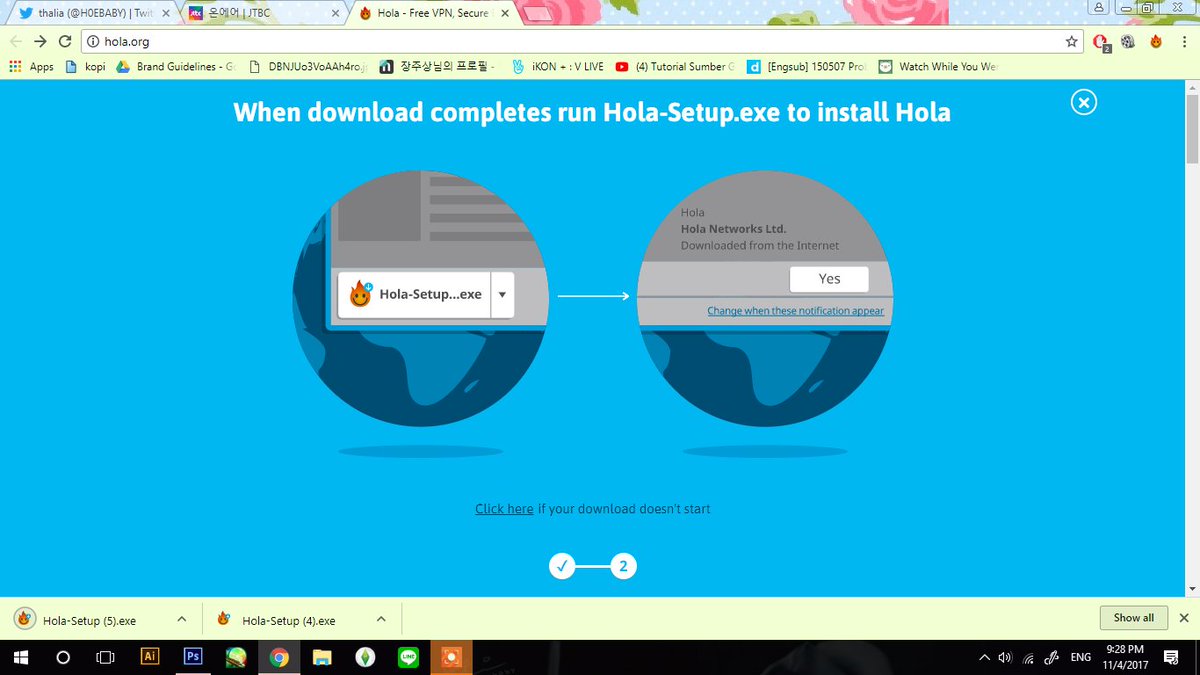The height and width of the screenshot is (675, 1200).
Task: Open Brand Guidelines bookmark
Action: coord(174,67)
